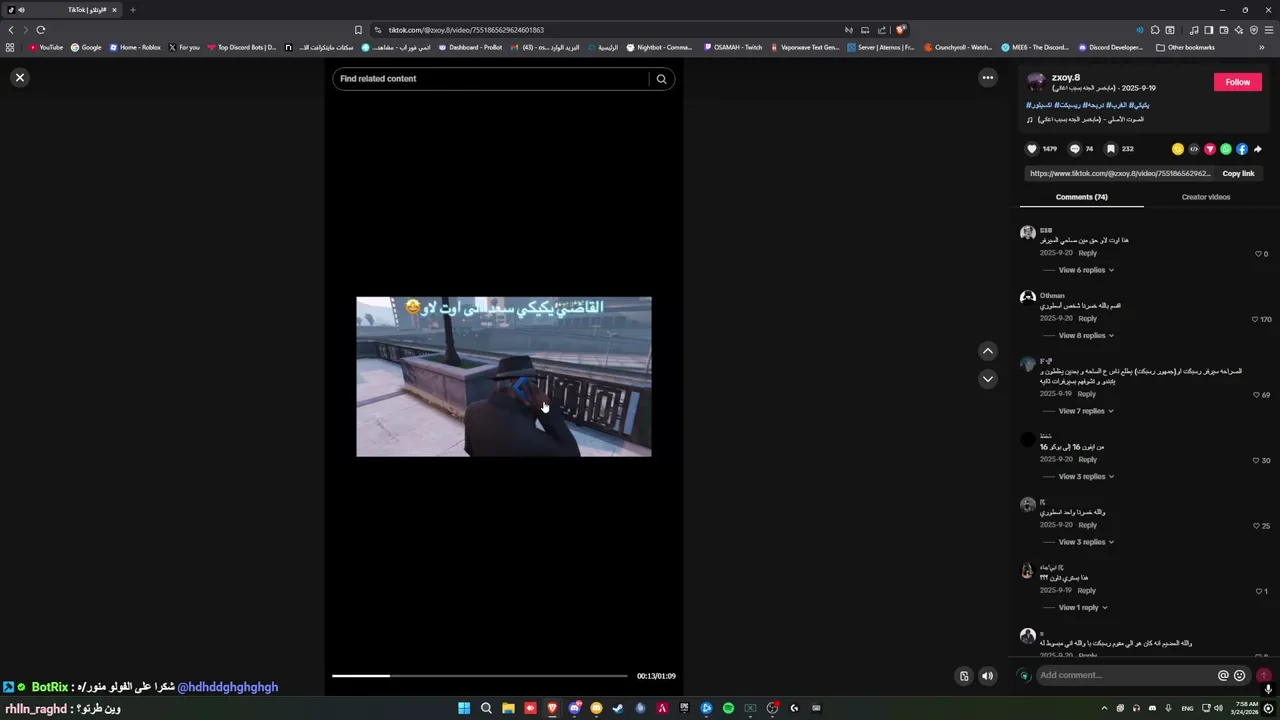Screen dimensions: 1280x720
Task: Show hidden system tray icons chevron
Action: point(1104,708)
